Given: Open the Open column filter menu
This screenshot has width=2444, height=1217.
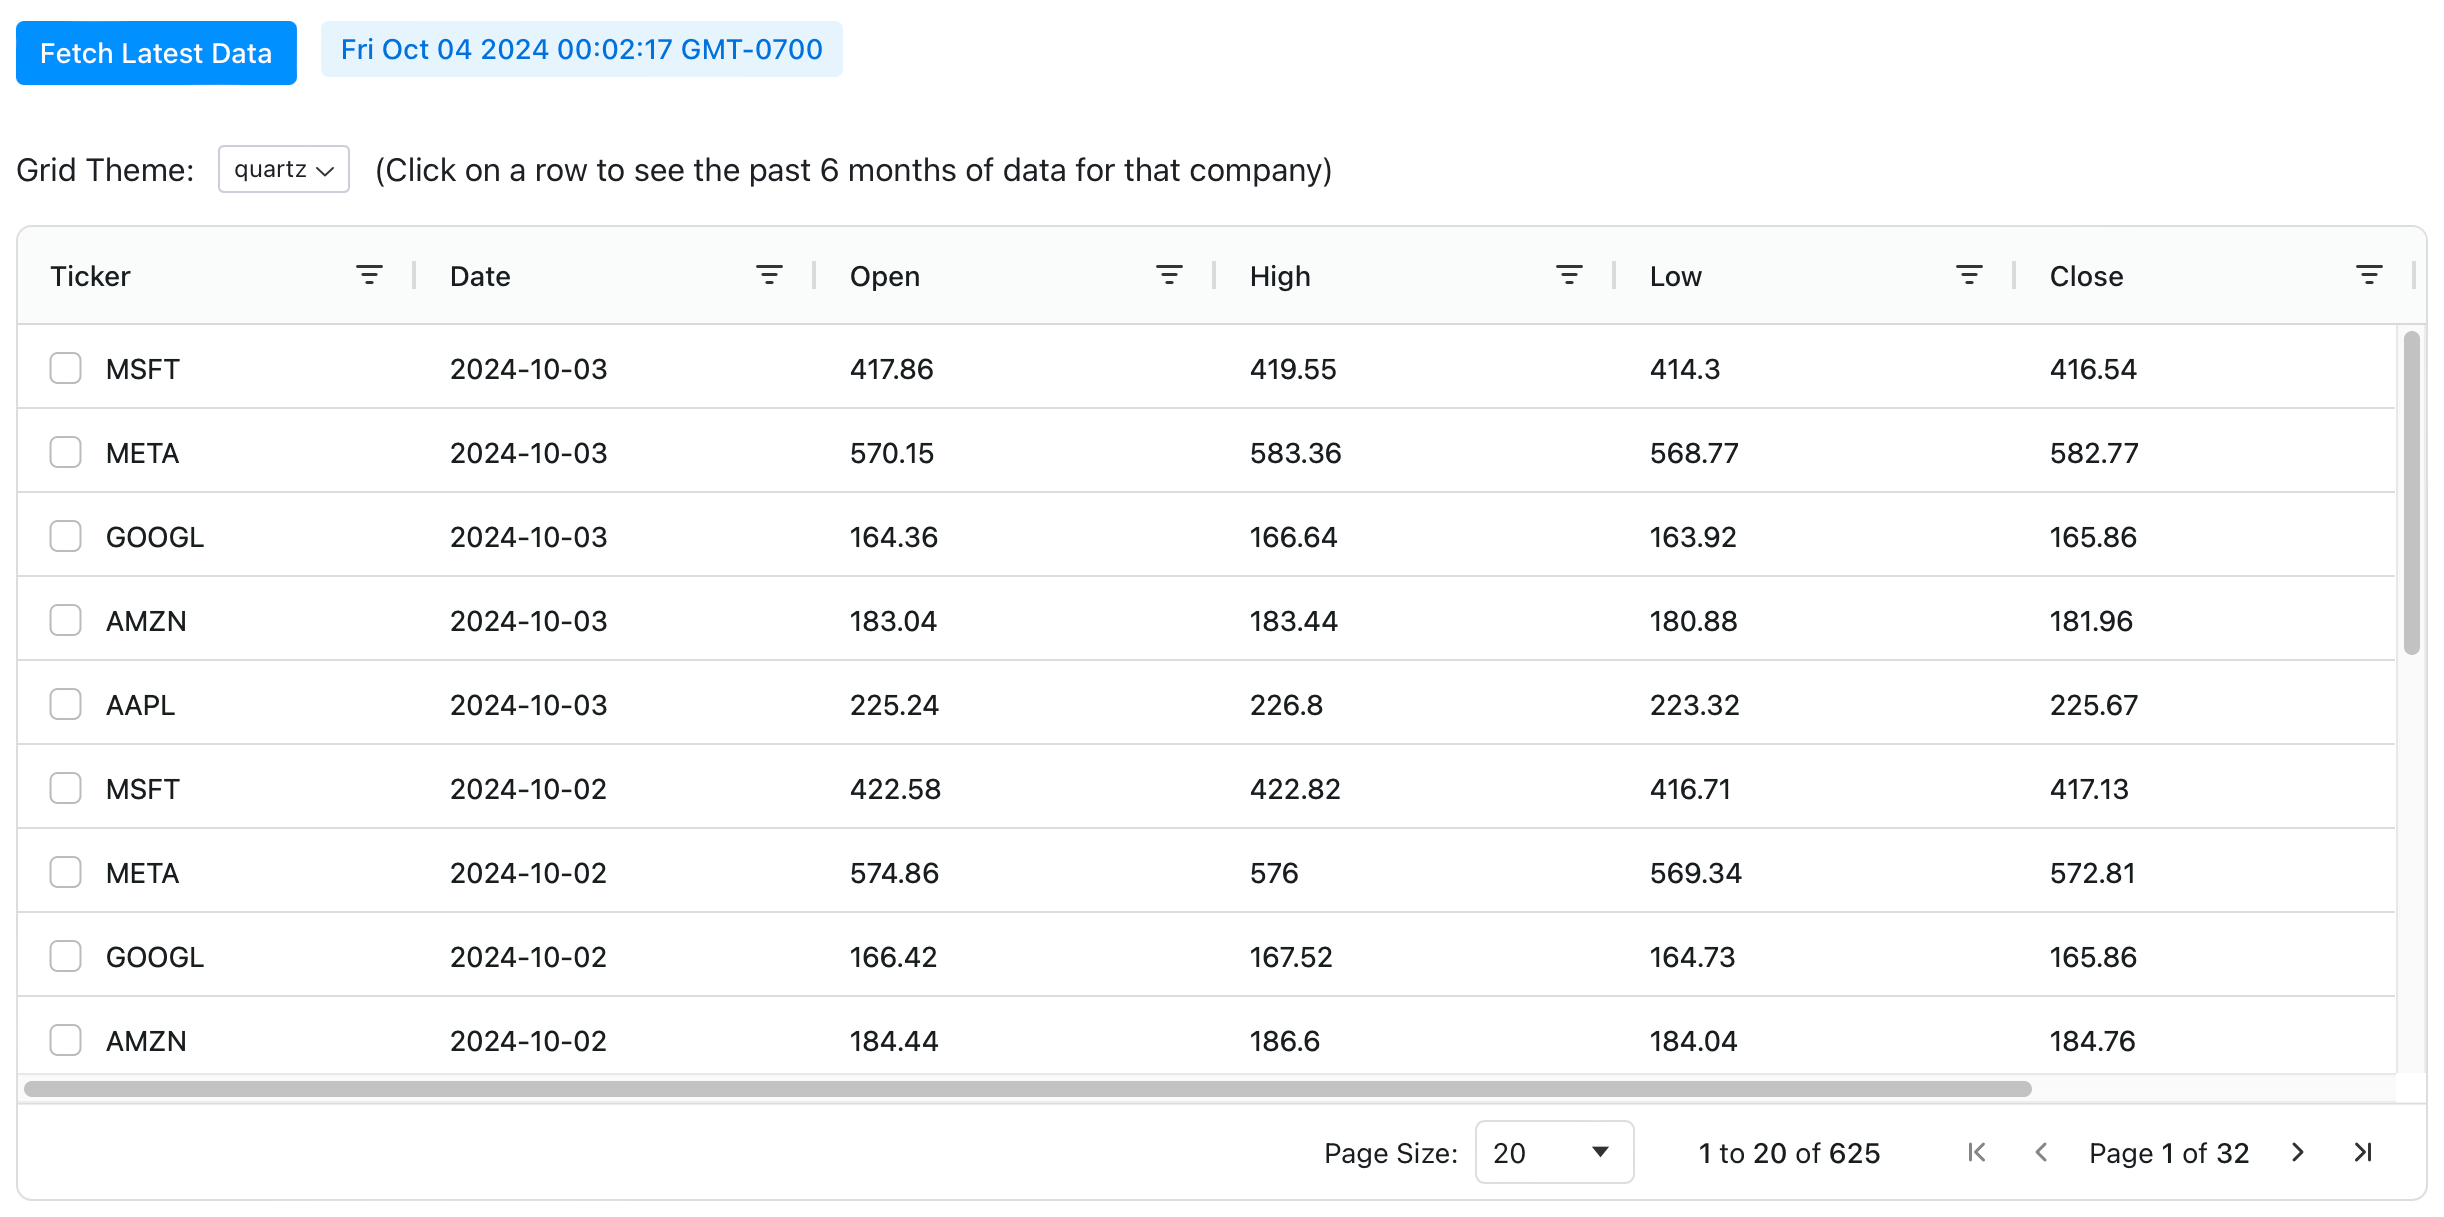Looking at the screenshot, I should [1169, 275].
